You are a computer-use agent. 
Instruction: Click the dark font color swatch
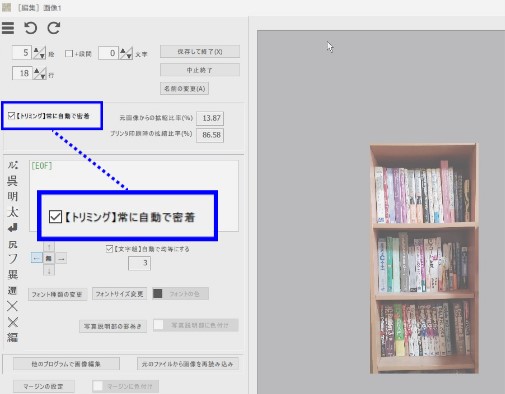coord(157,294)
